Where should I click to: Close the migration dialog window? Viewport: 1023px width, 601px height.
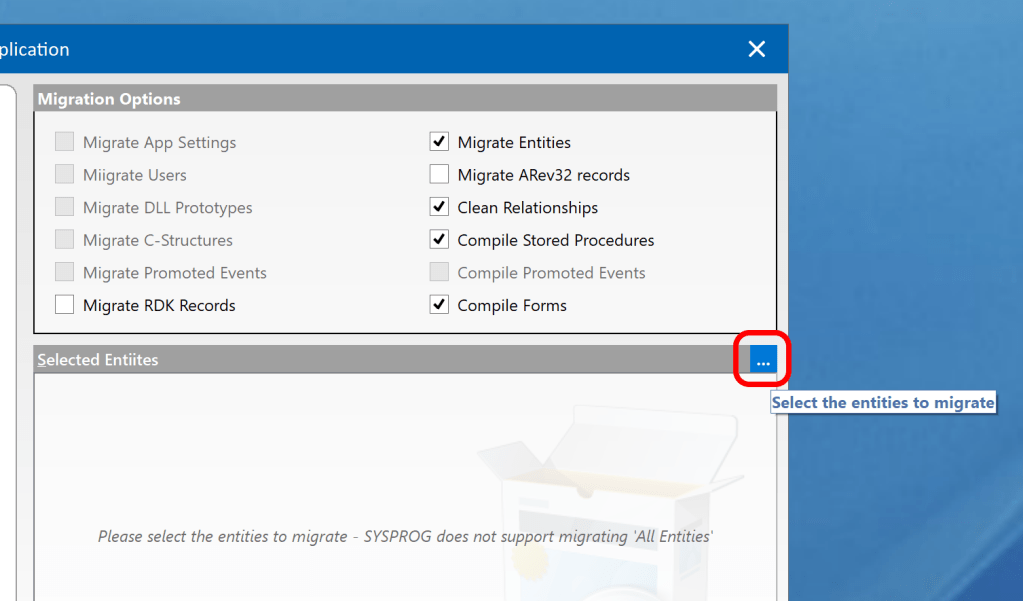[x=756, y=48]
